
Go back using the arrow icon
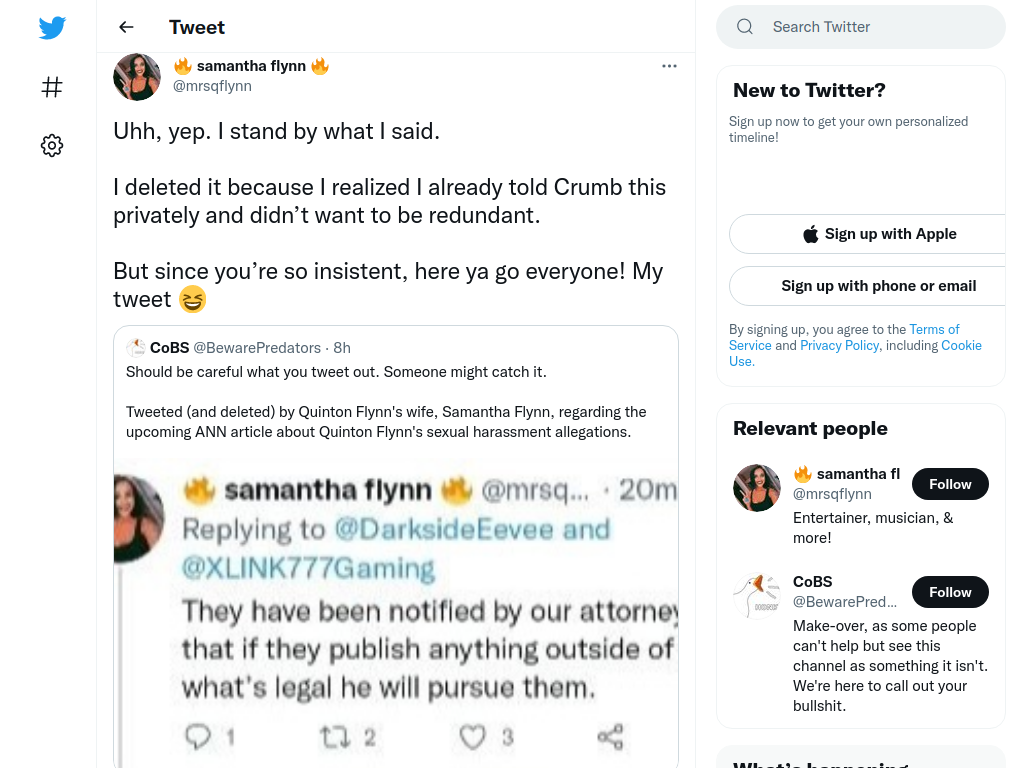click(126, 27)
